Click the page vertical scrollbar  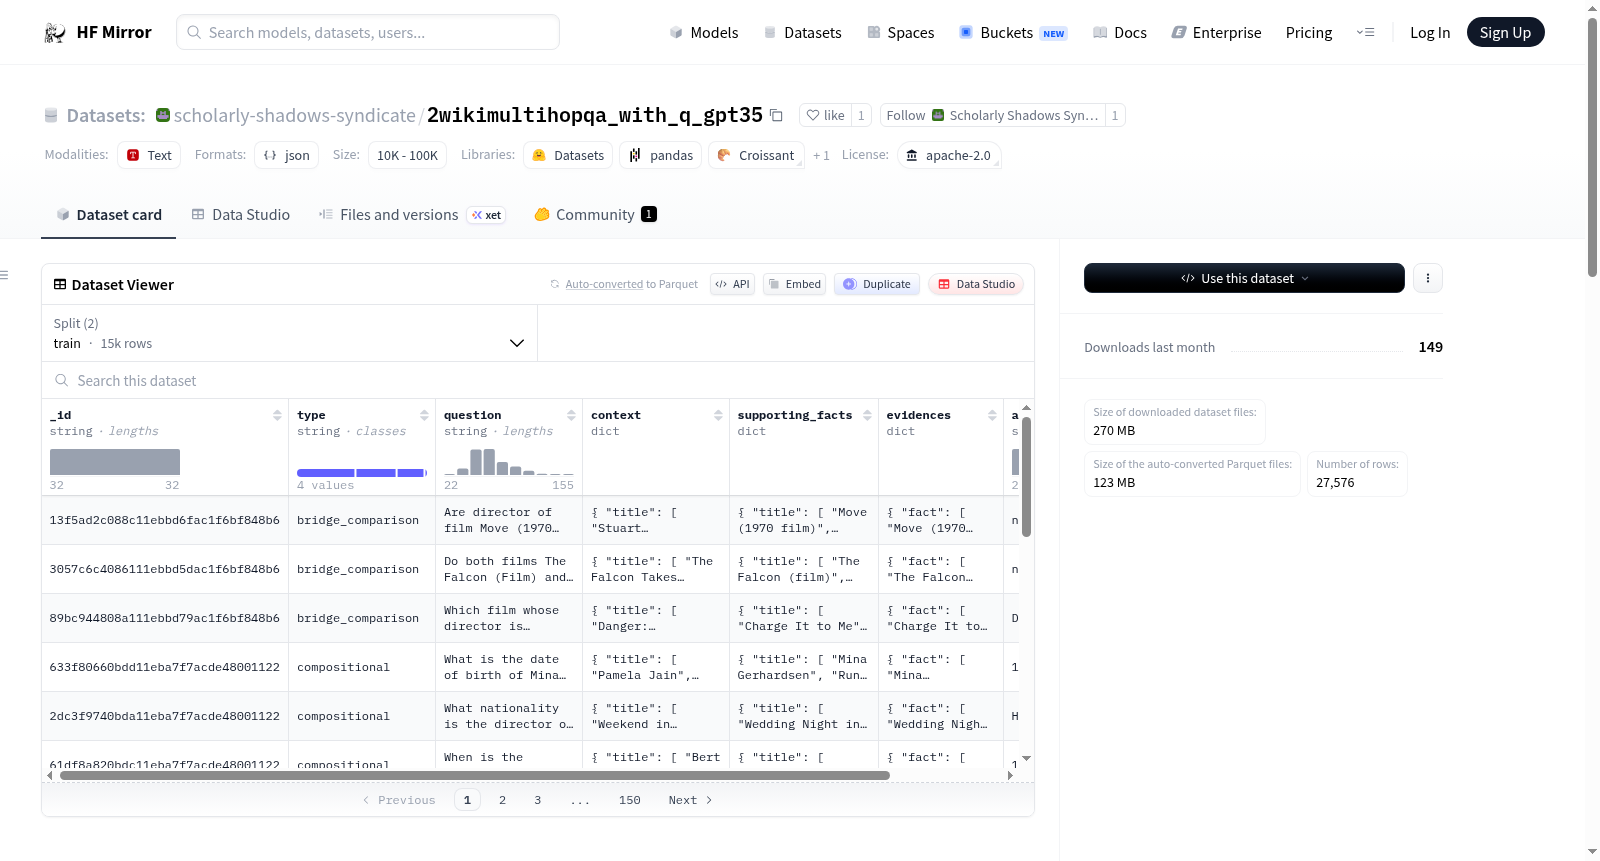click(1593, 145)
